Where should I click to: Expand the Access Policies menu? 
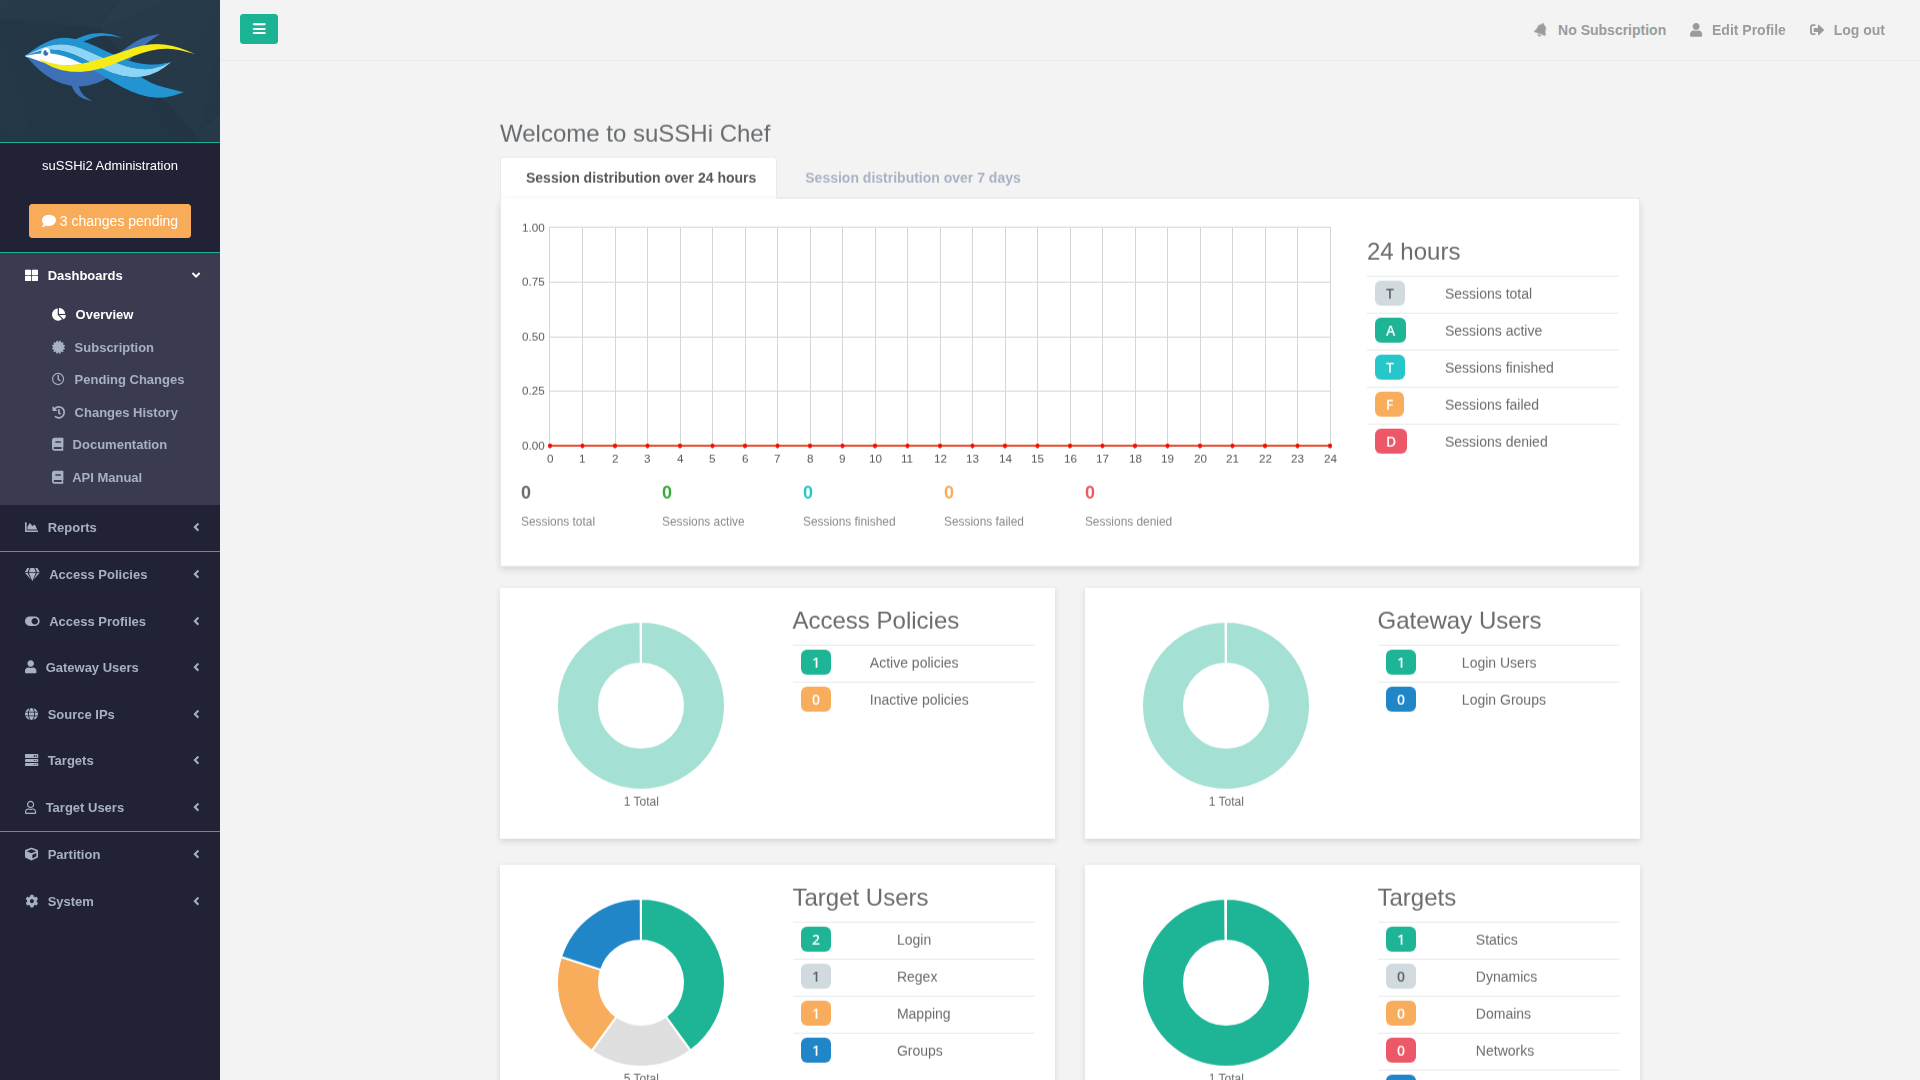pos(110,574)
